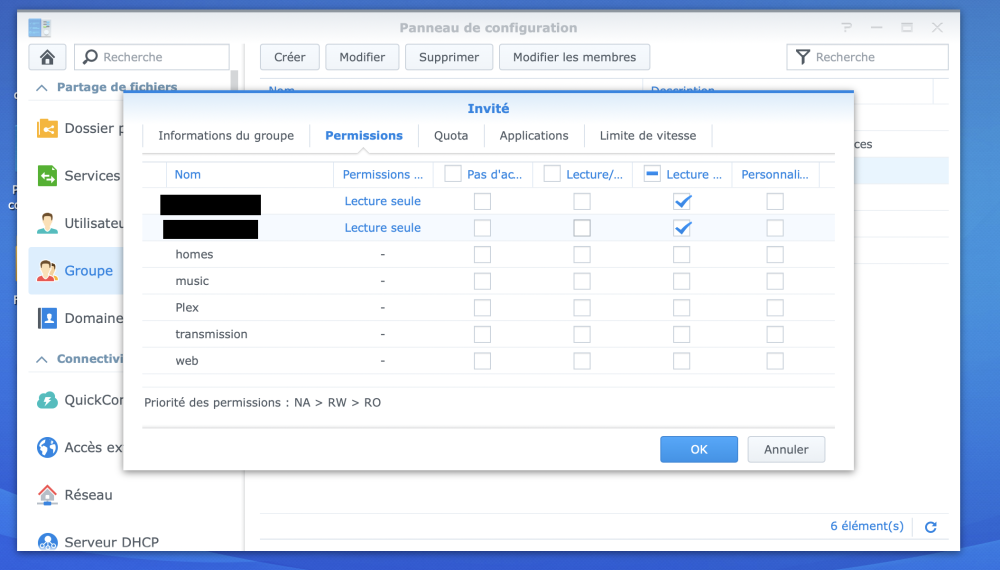Click the refresh icon beside 6 élément(s)
Screen dimensions: 1000x570
(930, 527)
